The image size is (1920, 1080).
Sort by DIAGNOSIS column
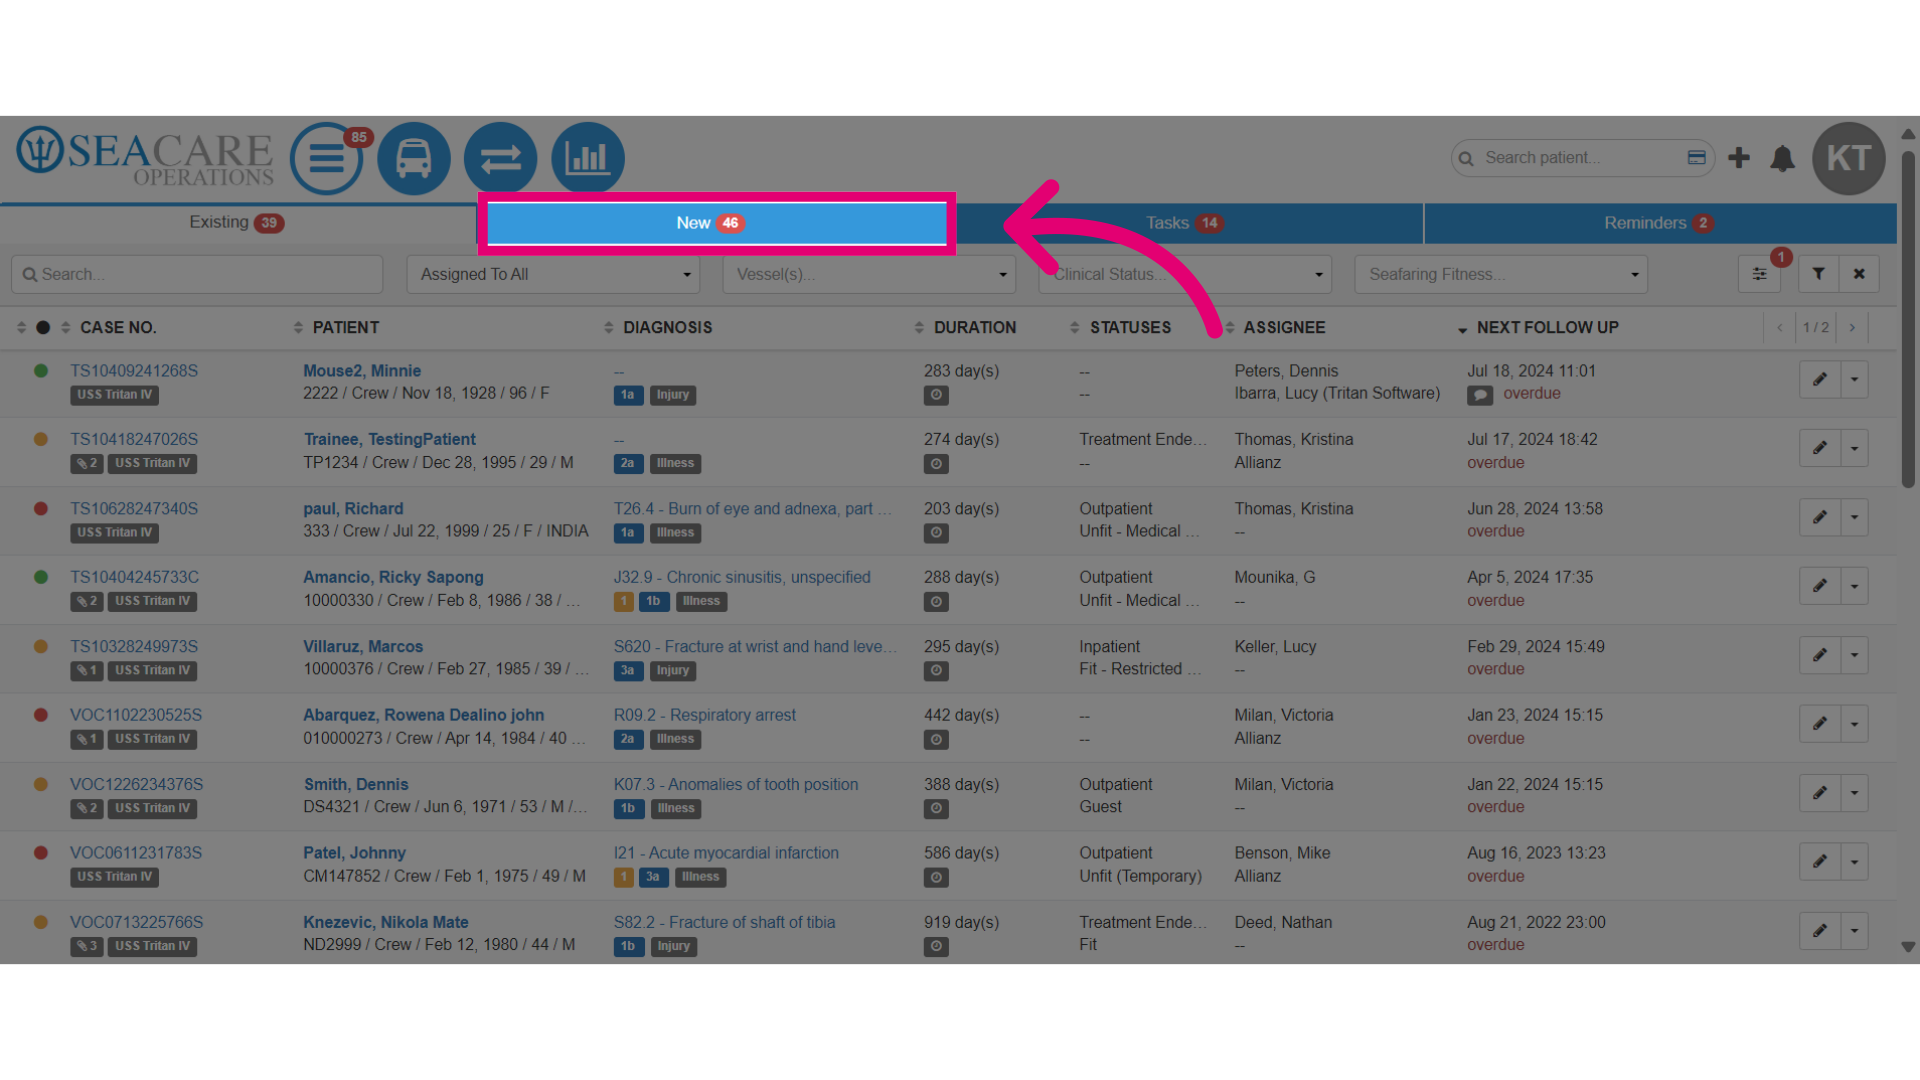(x=667, y=327)
